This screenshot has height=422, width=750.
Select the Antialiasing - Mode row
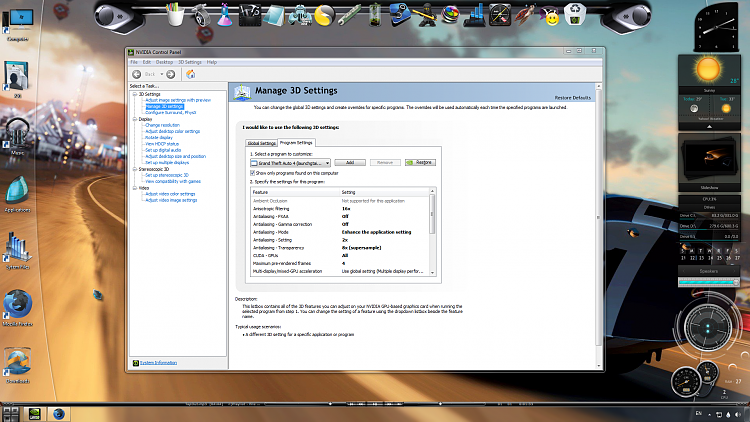click(x=340, y=232)
